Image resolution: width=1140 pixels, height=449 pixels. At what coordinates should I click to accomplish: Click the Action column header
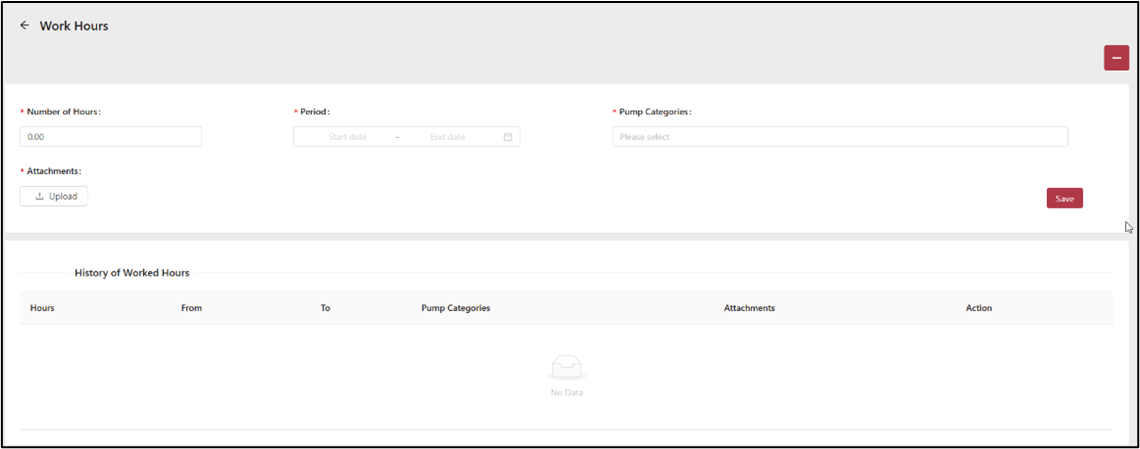pyautogui.click(x=979, y=308)
